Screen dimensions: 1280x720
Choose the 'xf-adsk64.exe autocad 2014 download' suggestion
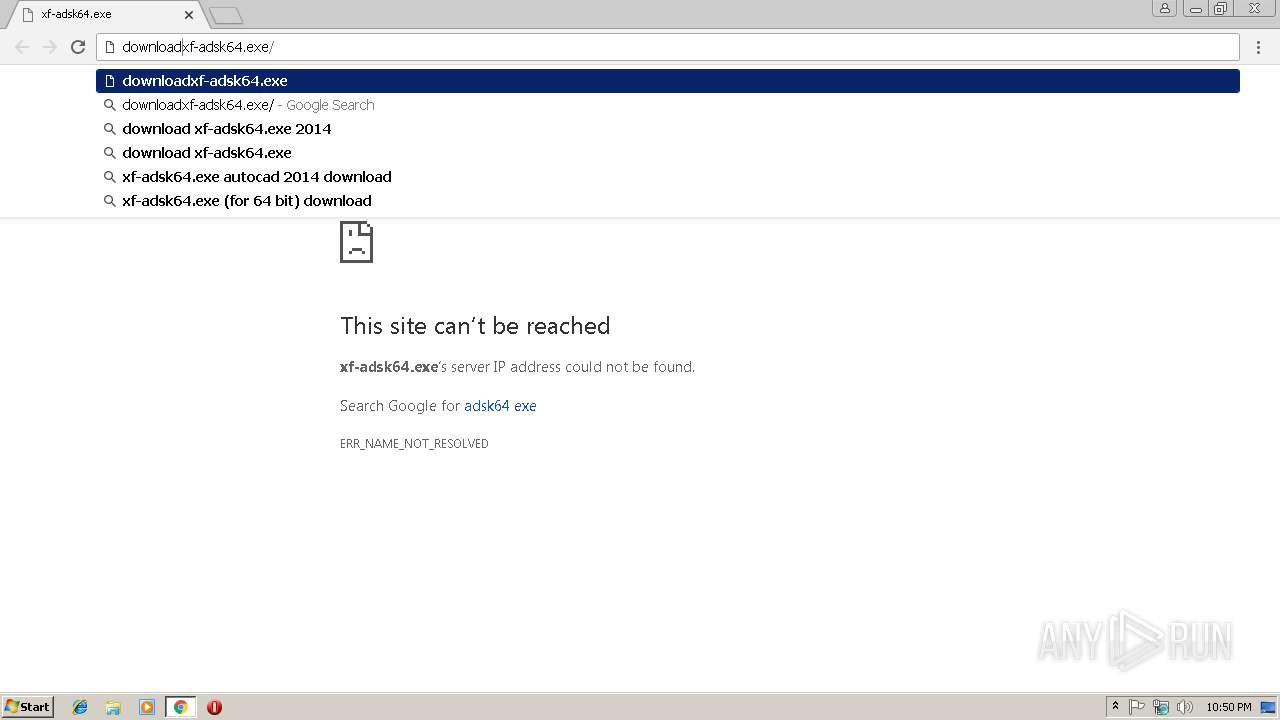(x=668, y=177)
